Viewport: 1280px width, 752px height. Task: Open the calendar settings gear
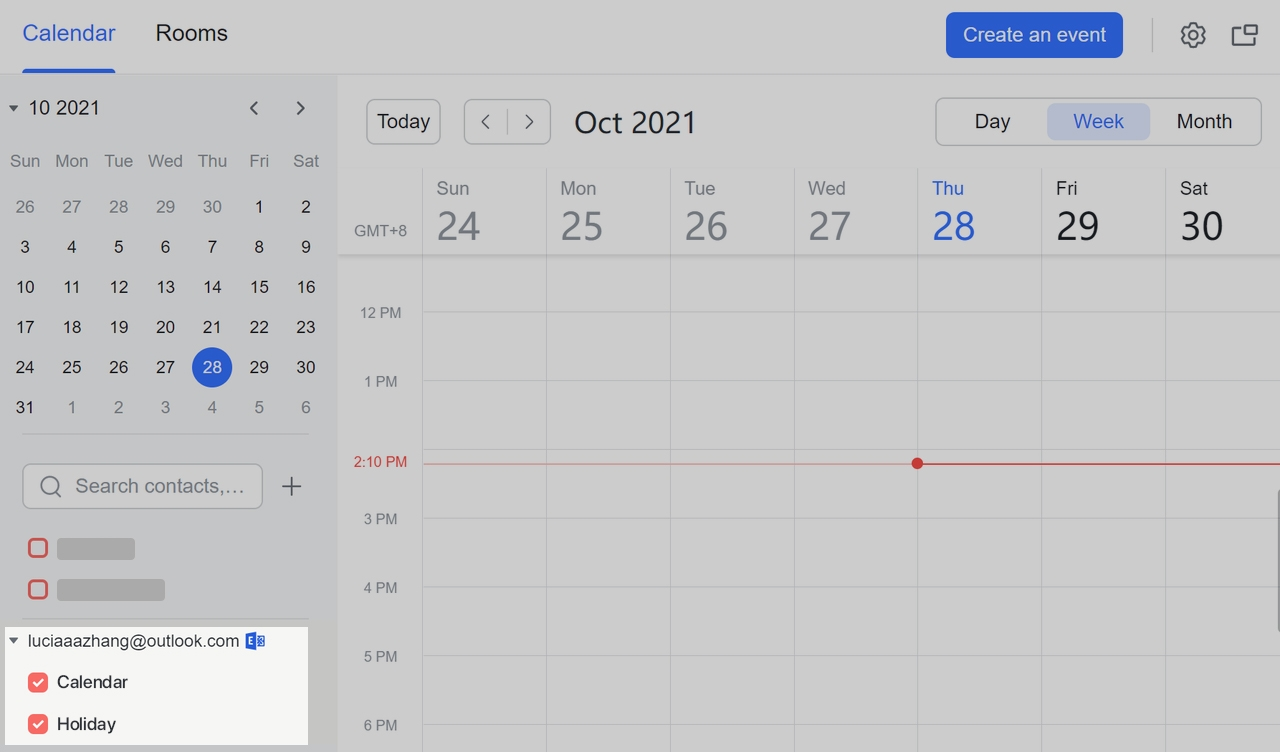[1192, 34]
